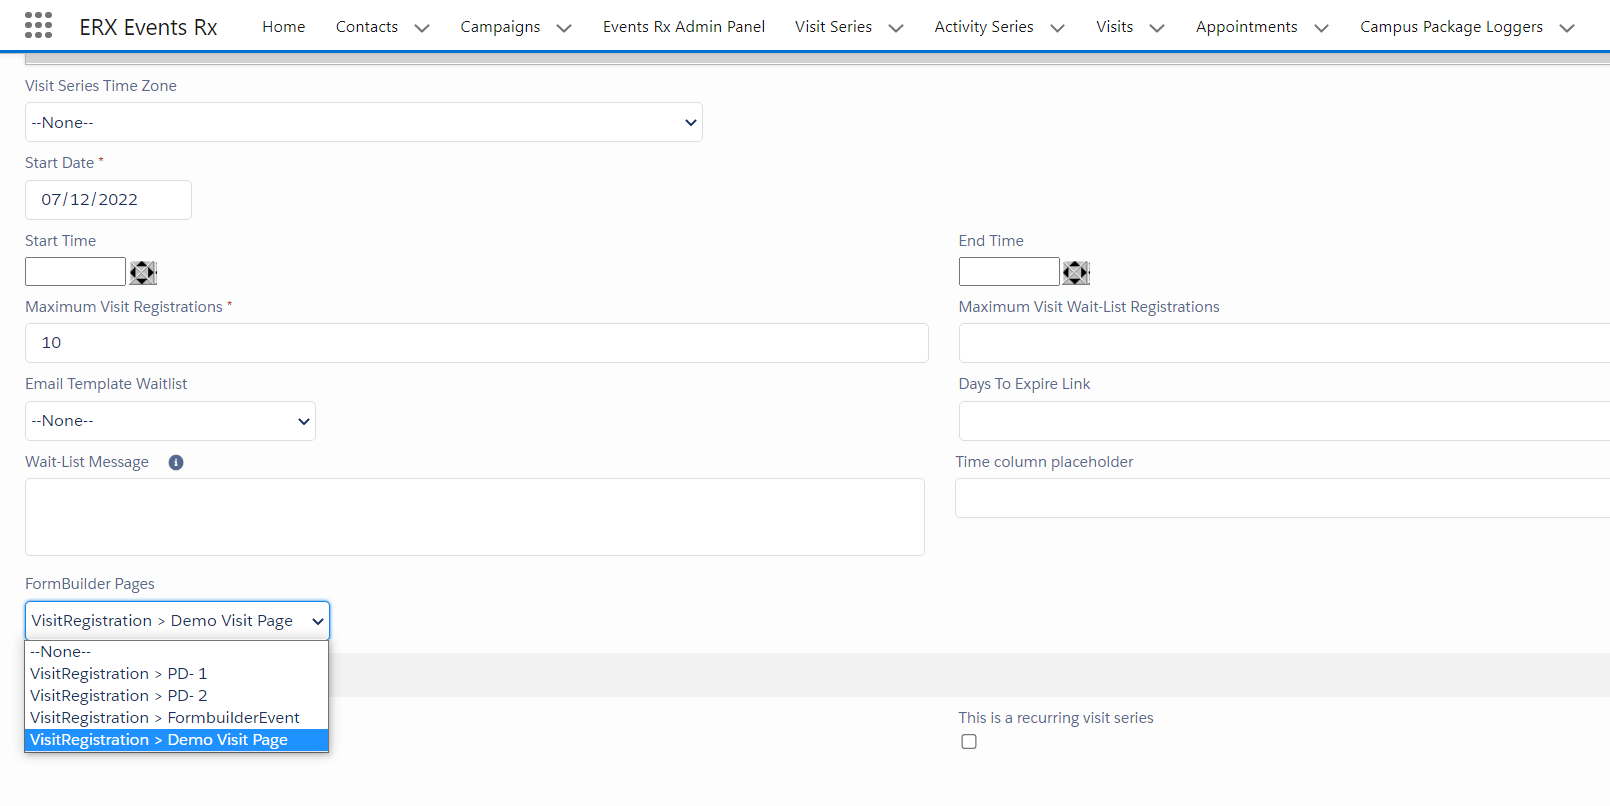Click the Start Date field
Image resolution: width=1610 pixels, height=806 pixels.
click(x=108, y=200)
